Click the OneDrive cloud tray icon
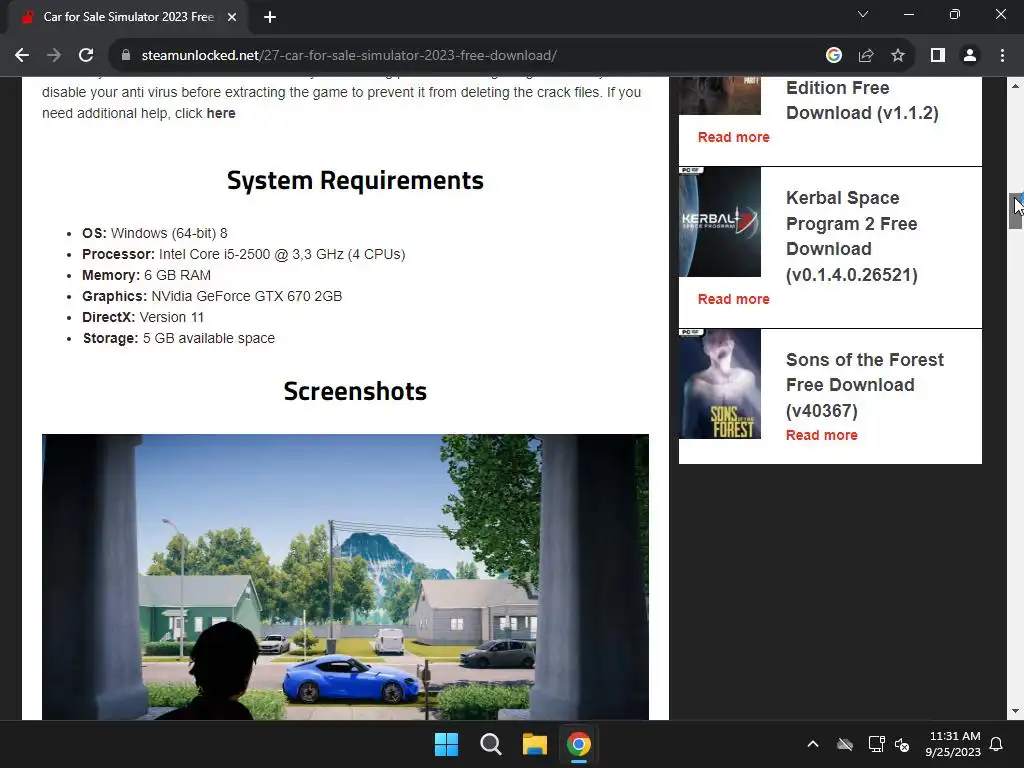The width and height of the screenshot is (1024, 768). (845, 744)
